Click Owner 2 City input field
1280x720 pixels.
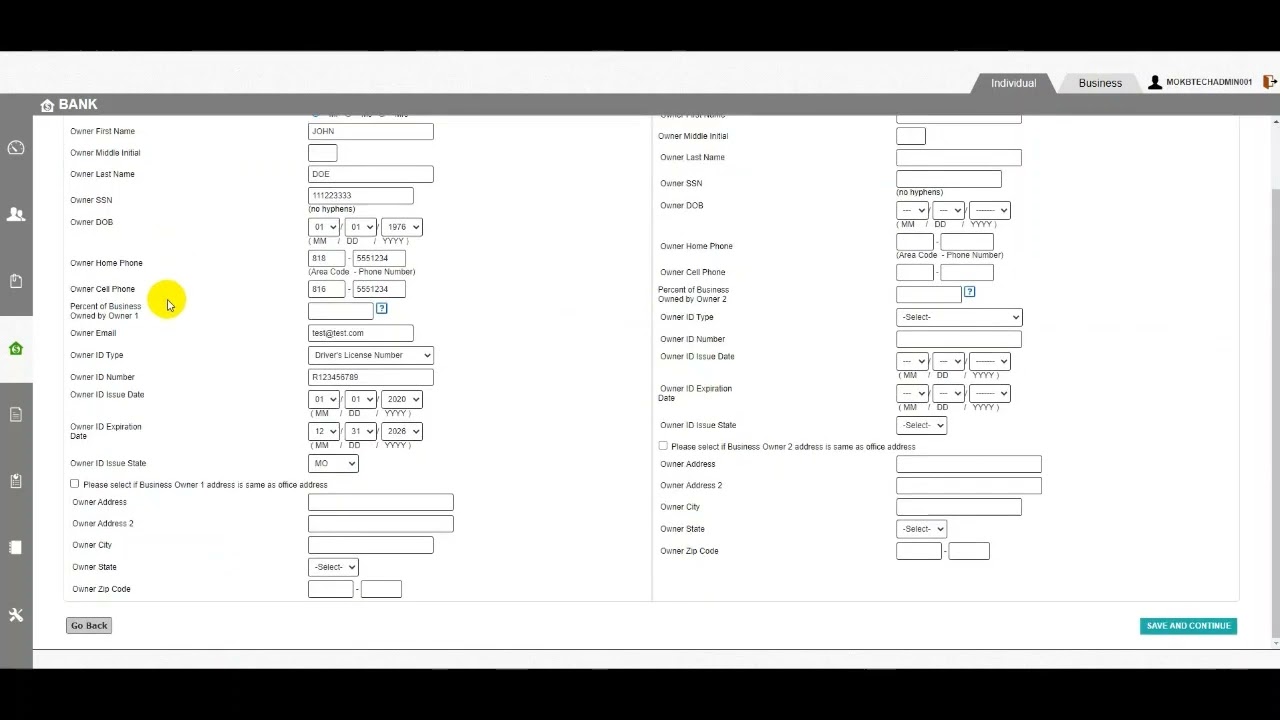coord(959,507)
